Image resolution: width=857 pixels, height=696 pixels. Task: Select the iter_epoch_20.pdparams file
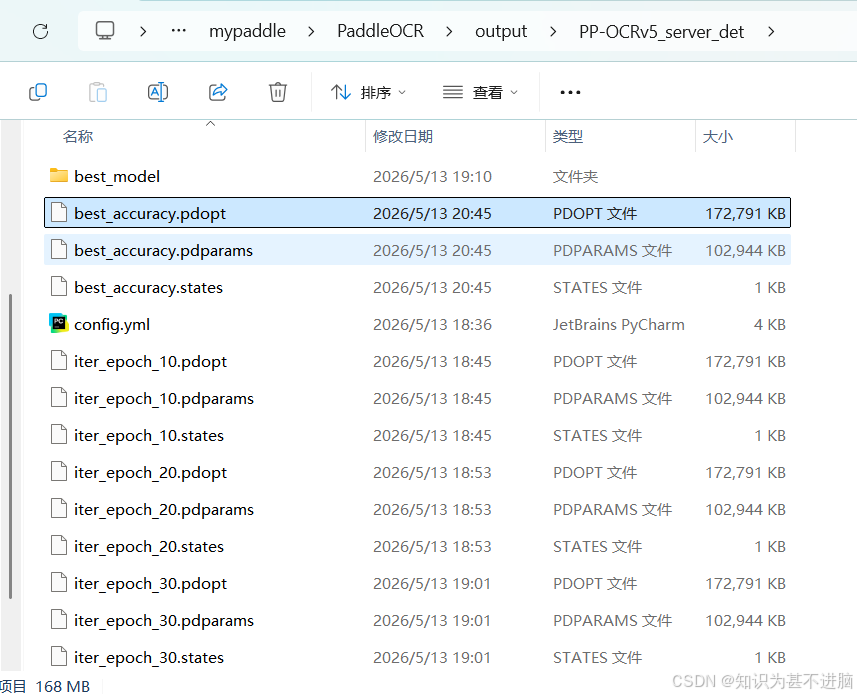[x=418, y=509]
